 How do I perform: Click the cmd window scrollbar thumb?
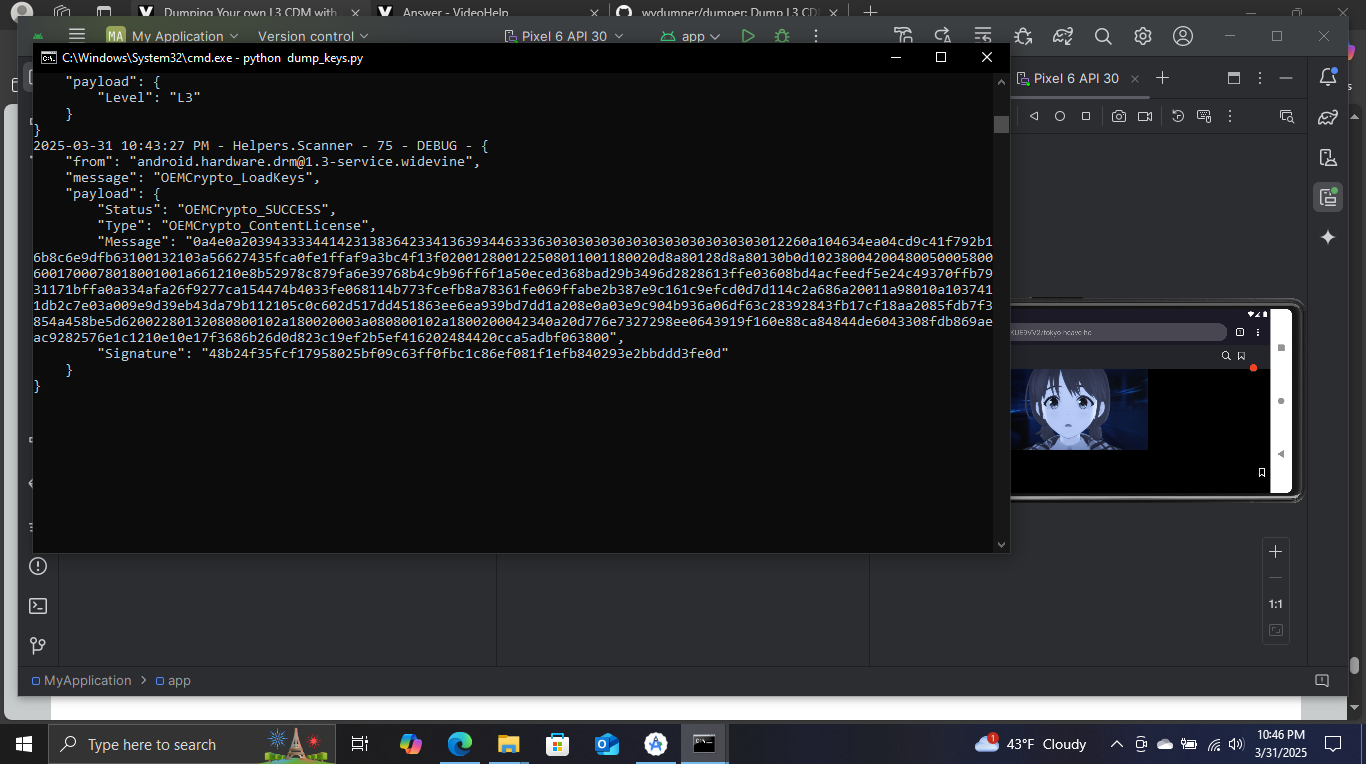pos(1001,124)
